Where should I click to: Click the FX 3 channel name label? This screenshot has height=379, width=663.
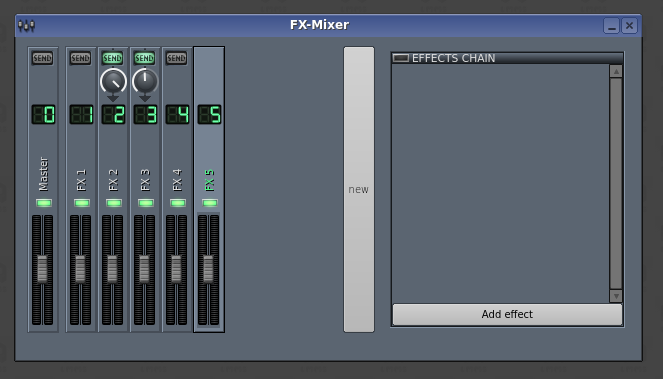145,180
